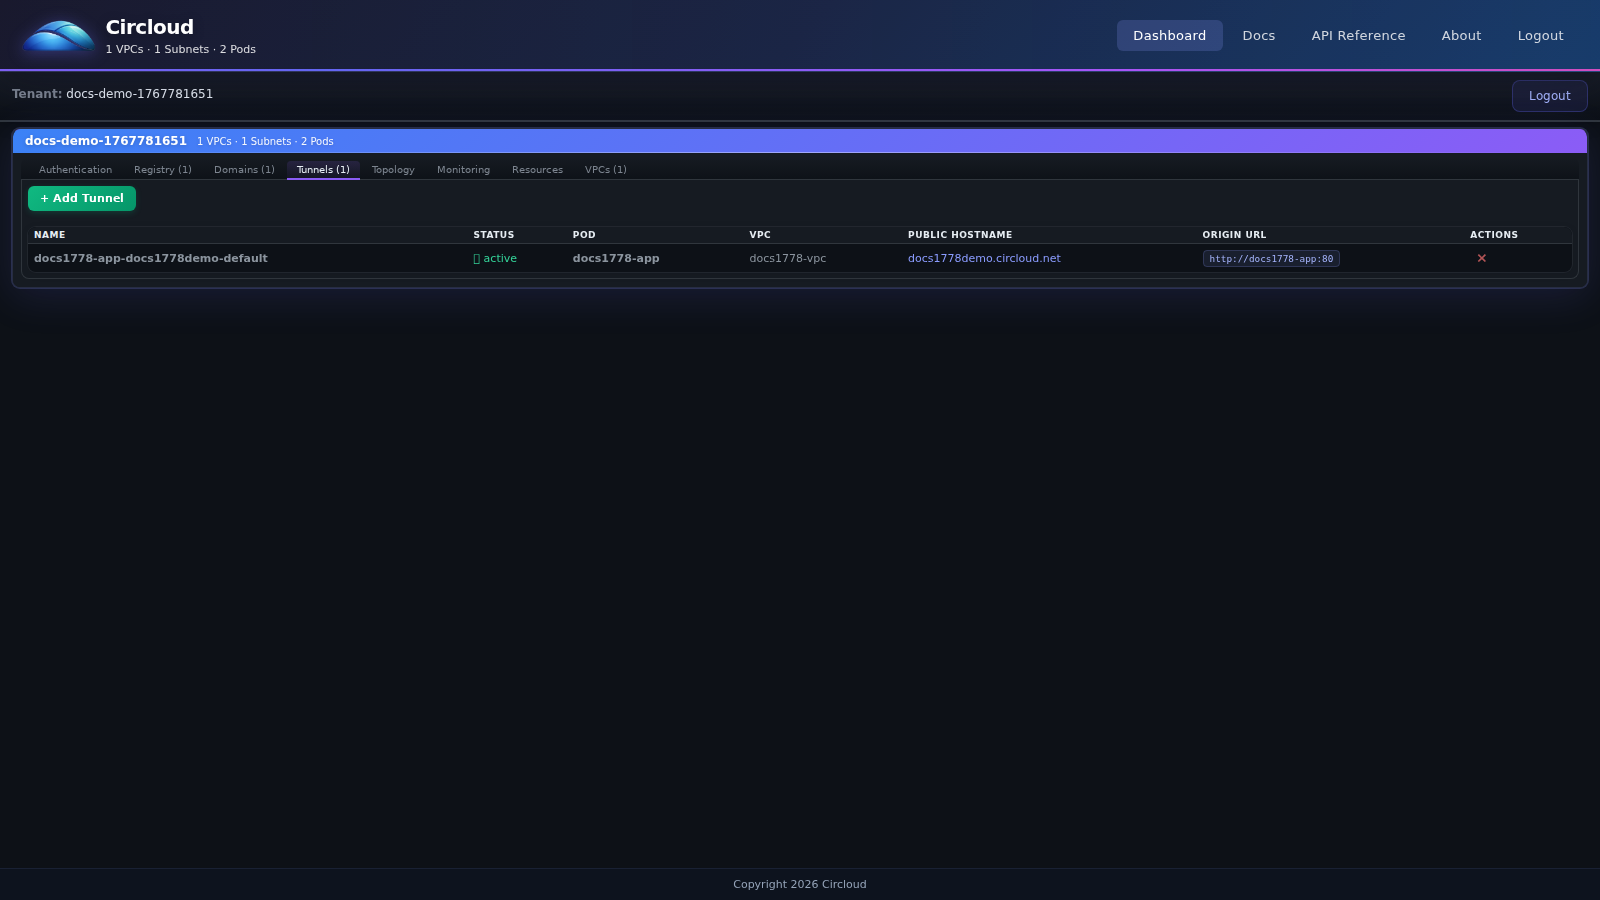This screenshot has height=900, width=1600.
Task: Click the origin URL http://docs1778-app:80 chip
Action: (x=1270, y=259)
